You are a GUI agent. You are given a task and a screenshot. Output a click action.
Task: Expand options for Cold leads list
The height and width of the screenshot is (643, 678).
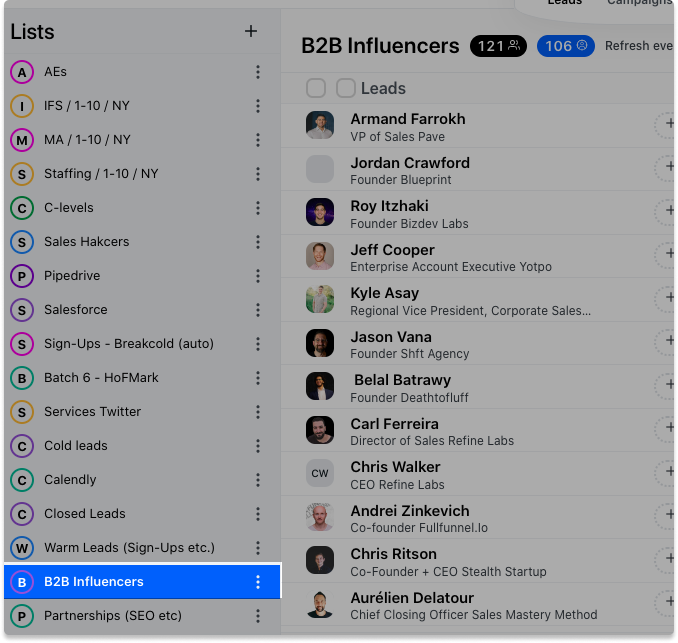[258, 446]
